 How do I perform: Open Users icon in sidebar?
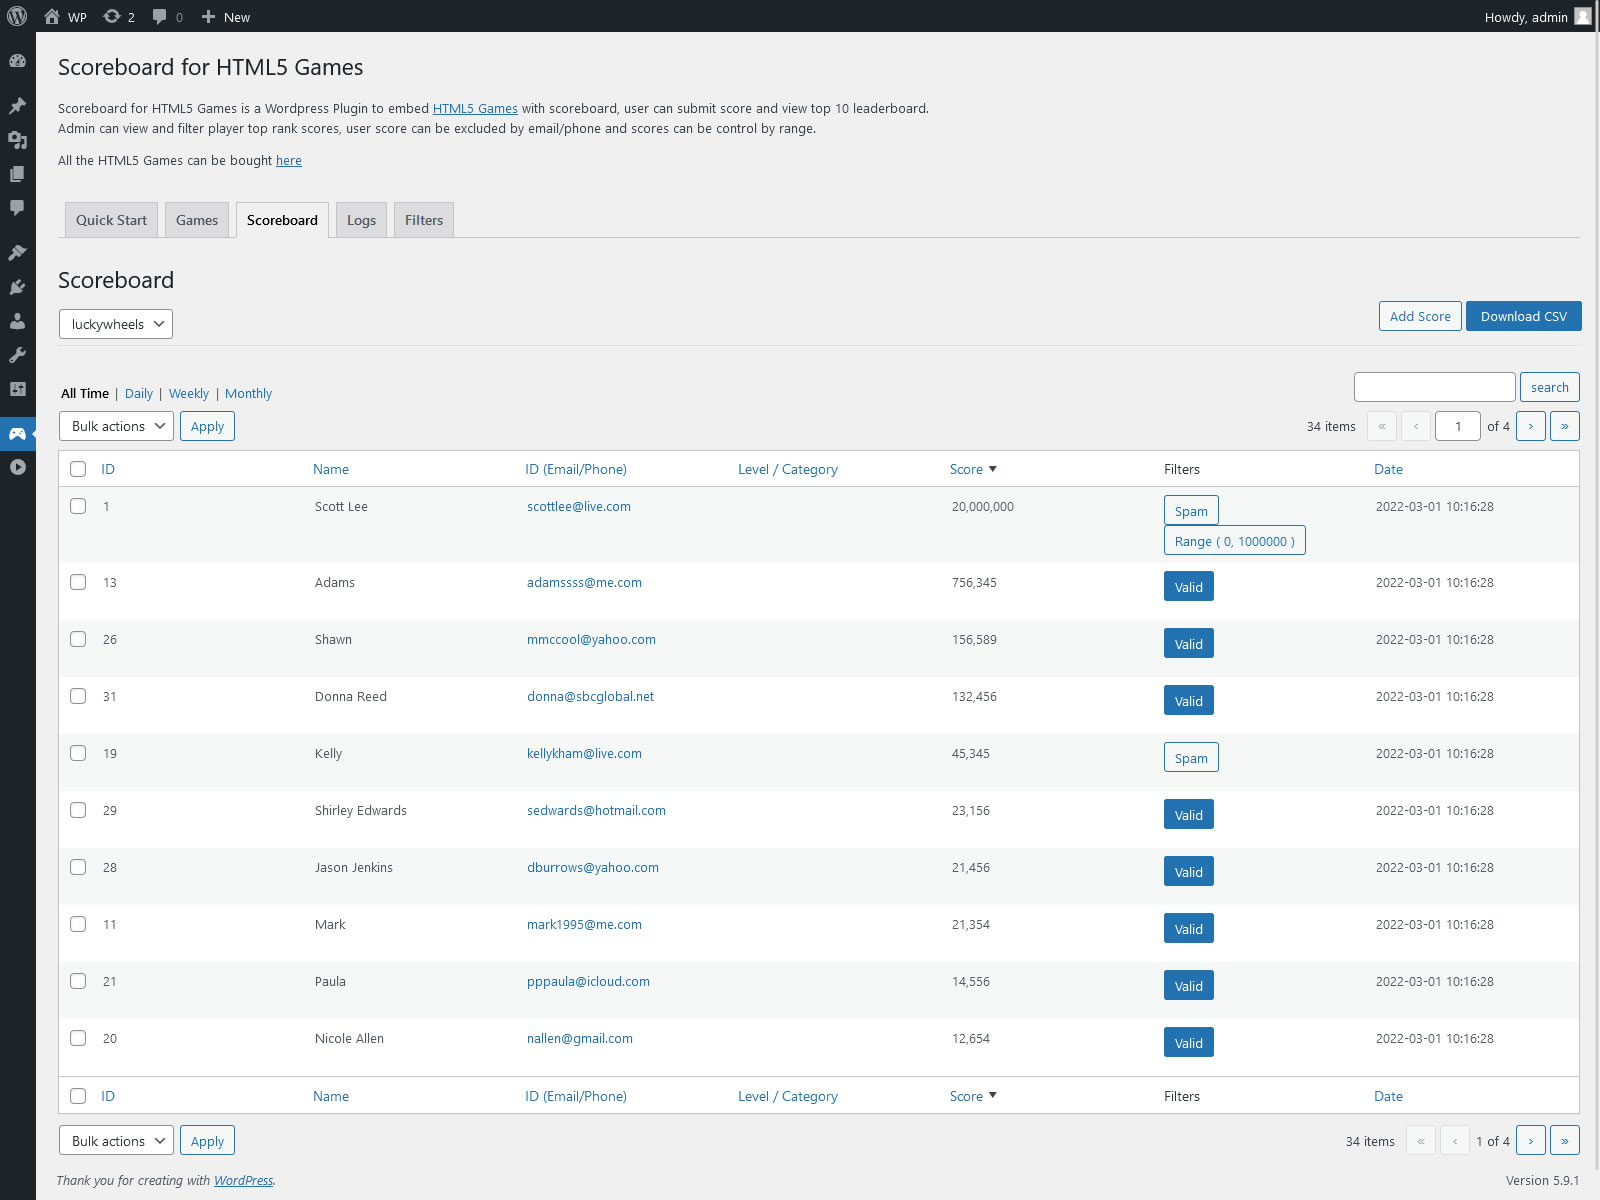pyautogui.click(x=17, y=321)
